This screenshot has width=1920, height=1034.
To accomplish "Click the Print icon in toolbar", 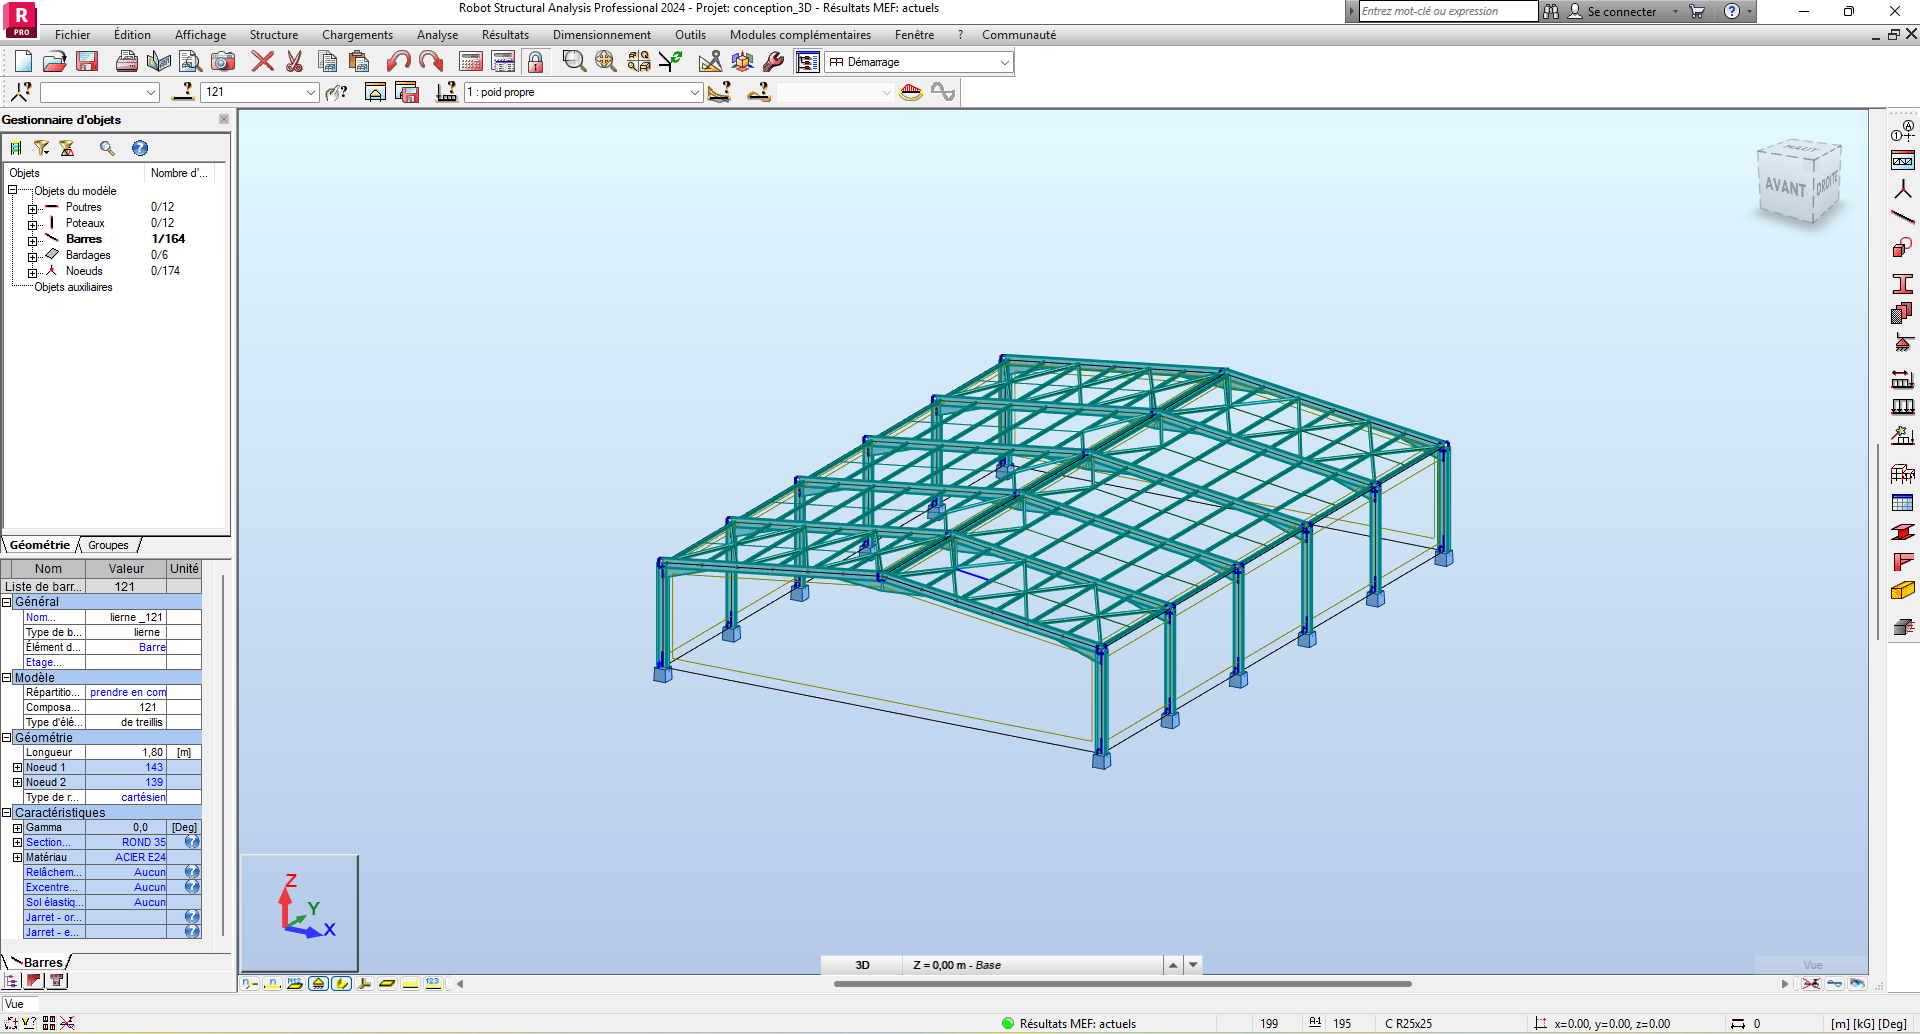I will pyautogui.click(x=127, y=62).
